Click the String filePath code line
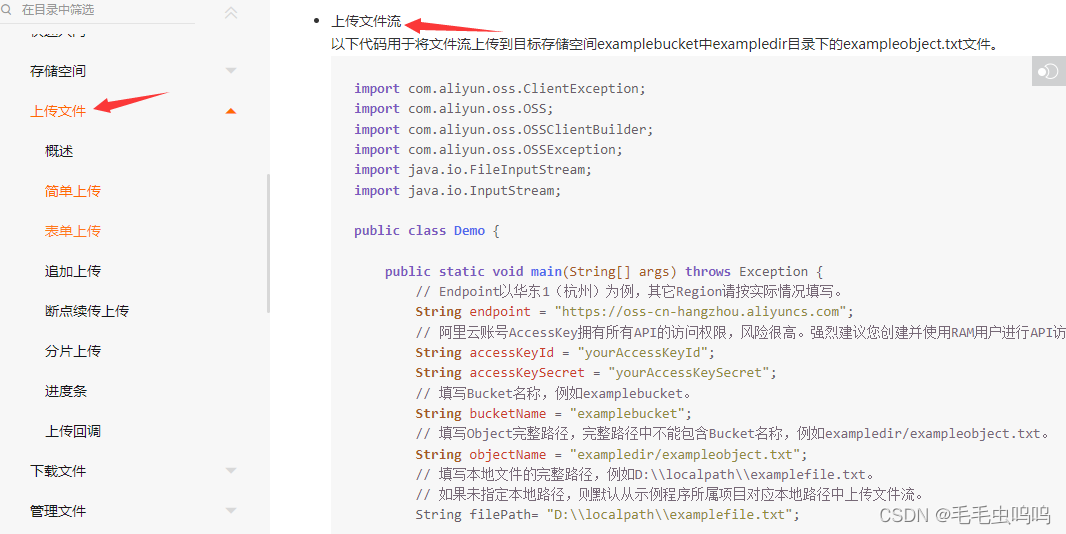The width and height of the screenshot is (1066, 534). [608, 514]
